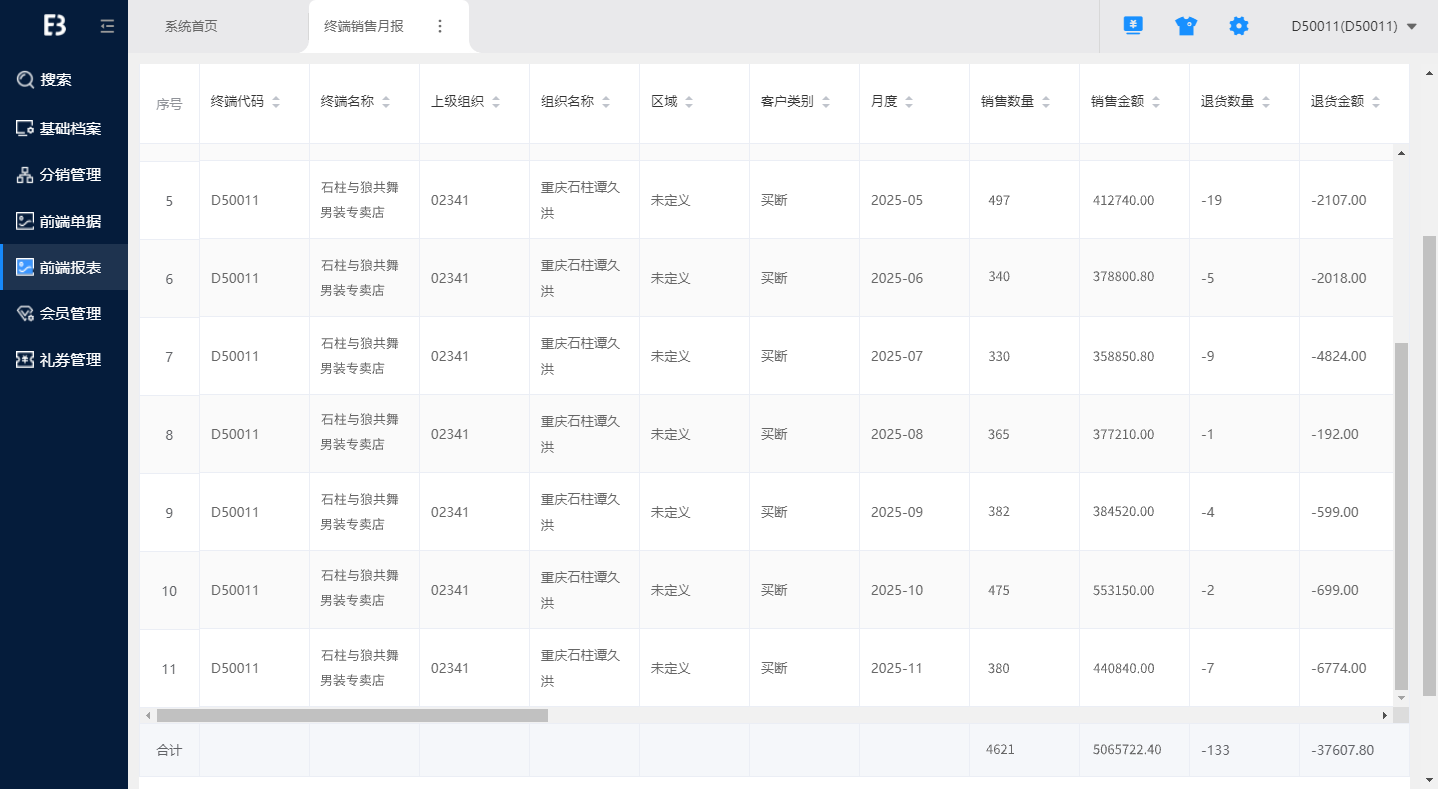The width and height of the screenshot is (1438, 789).
Task: Open 分销管理 sidebar menu
Action: [x=70, y=175]
